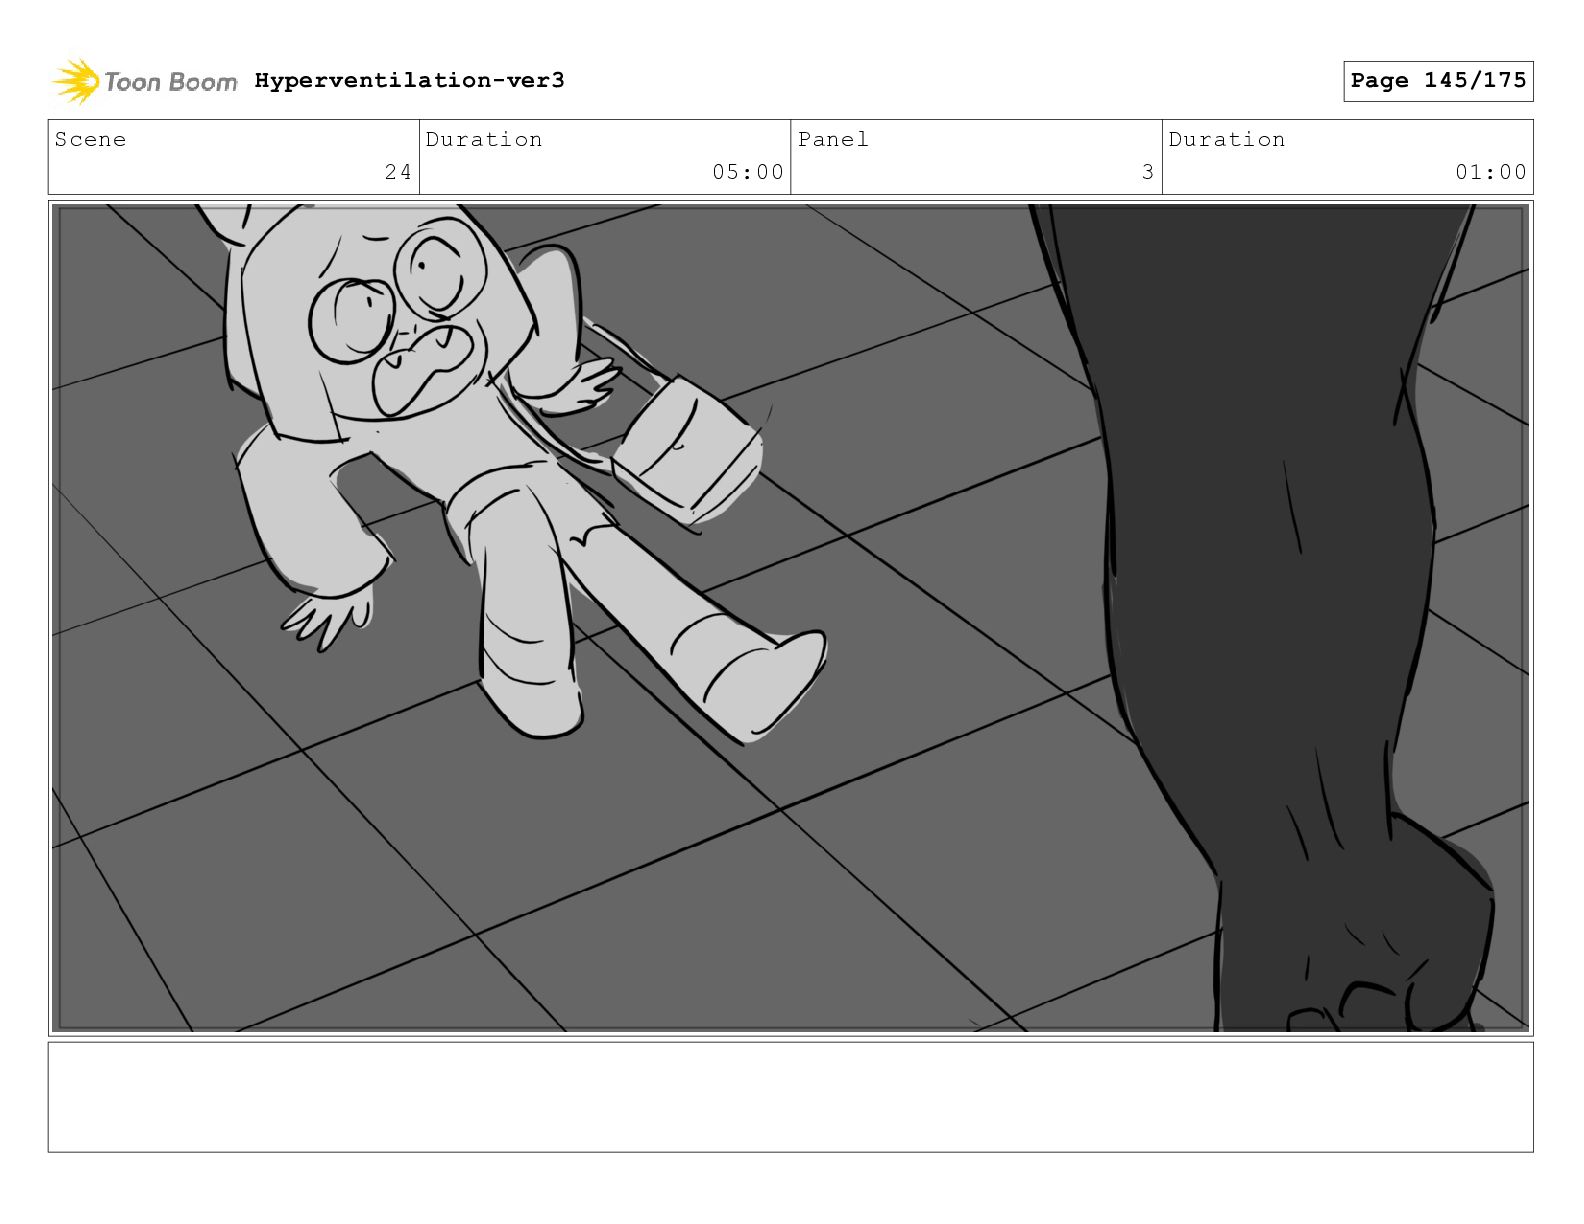This screenshot has width=1584, height=1224.
Task: Click the 'Panel' header label
Action: [833, 139]
